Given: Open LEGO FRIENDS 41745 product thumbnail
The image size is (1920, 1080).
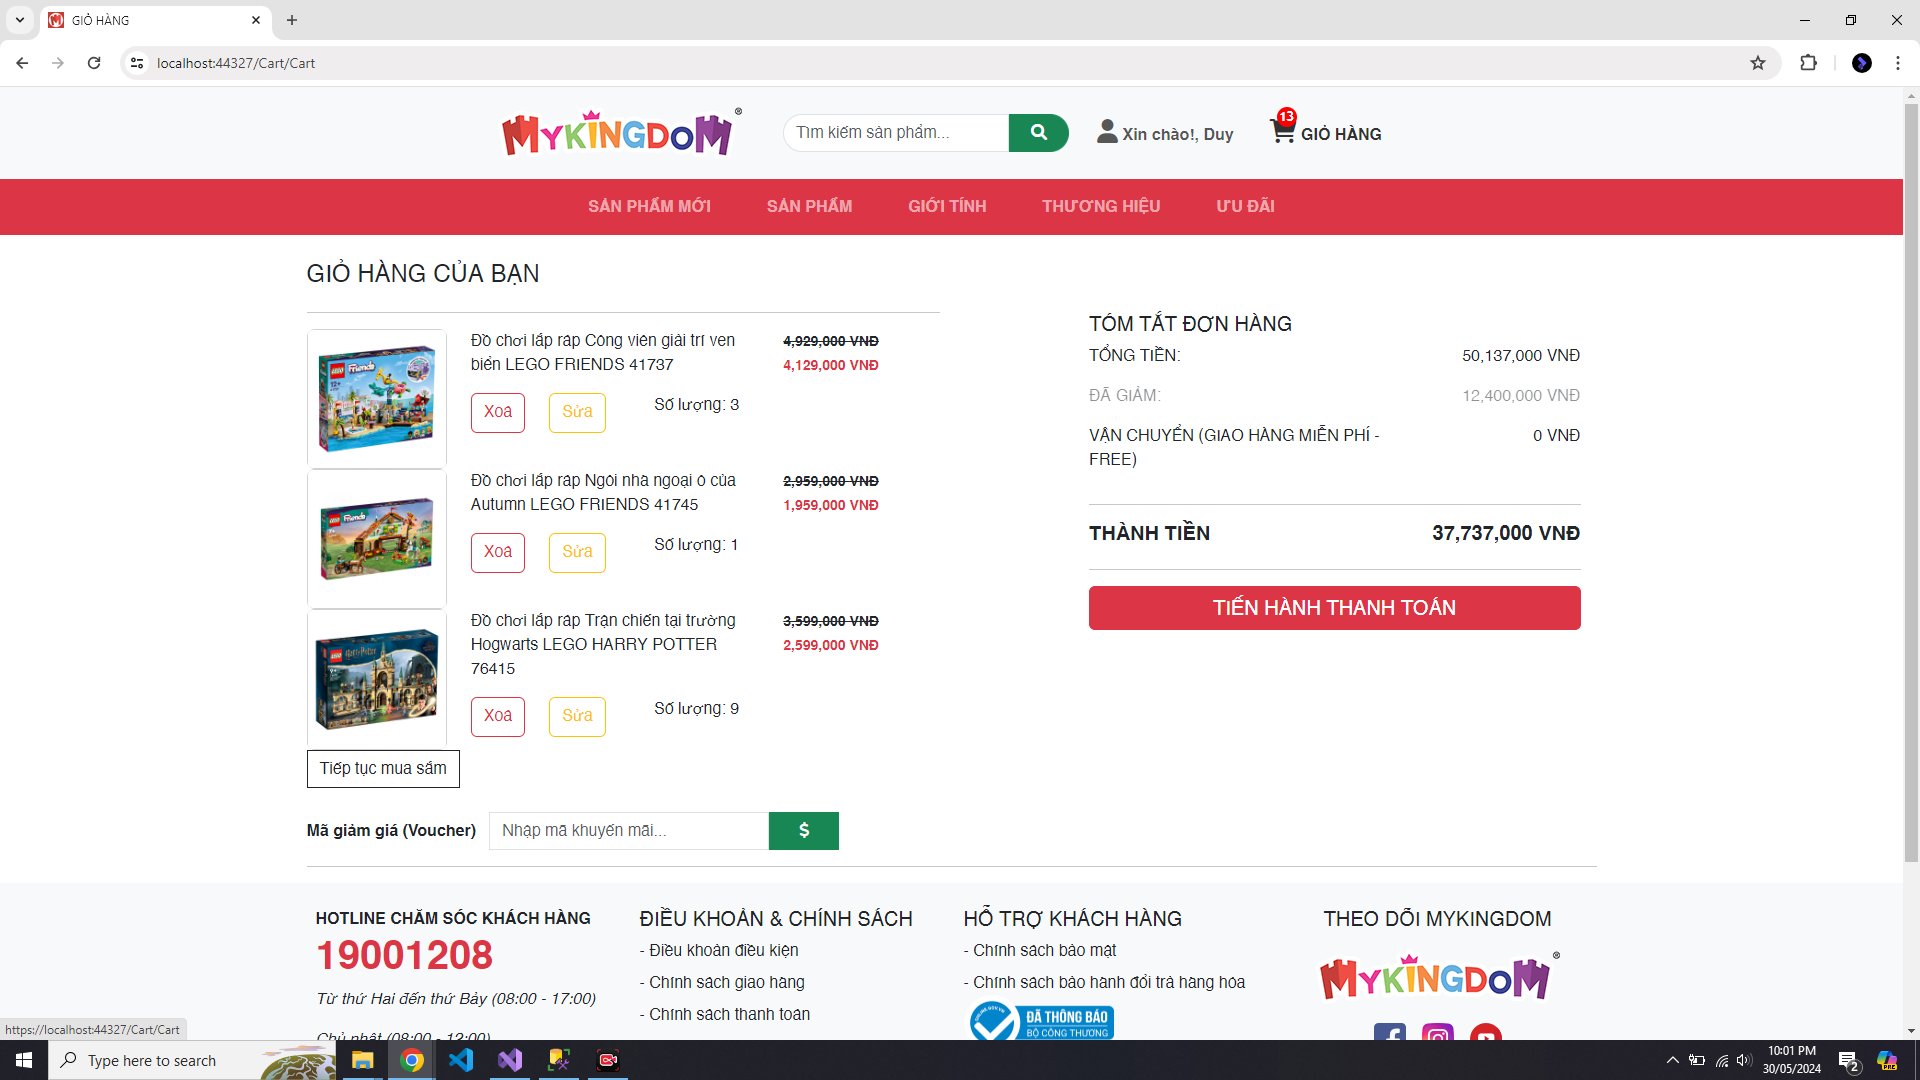Looking at the screenshot, I should click(x=376, y=539).
